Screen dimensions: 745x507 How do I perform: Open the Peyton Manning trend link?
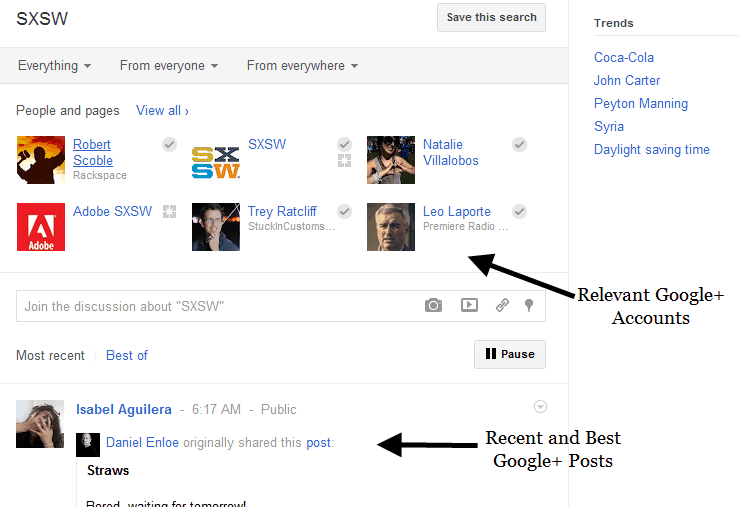(x=640, y=104)
